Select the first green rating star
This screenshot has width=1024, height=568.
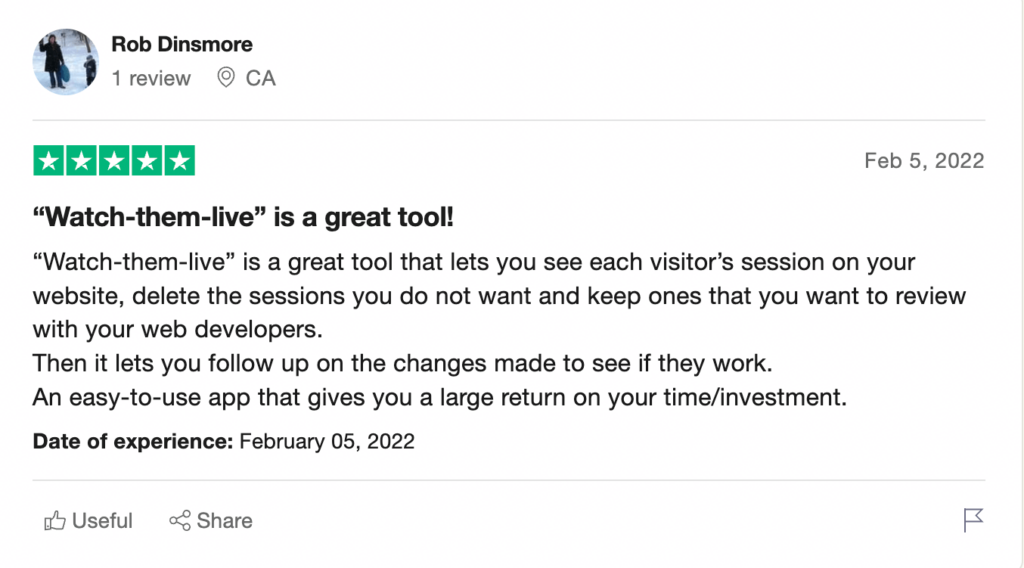(48, 161)
